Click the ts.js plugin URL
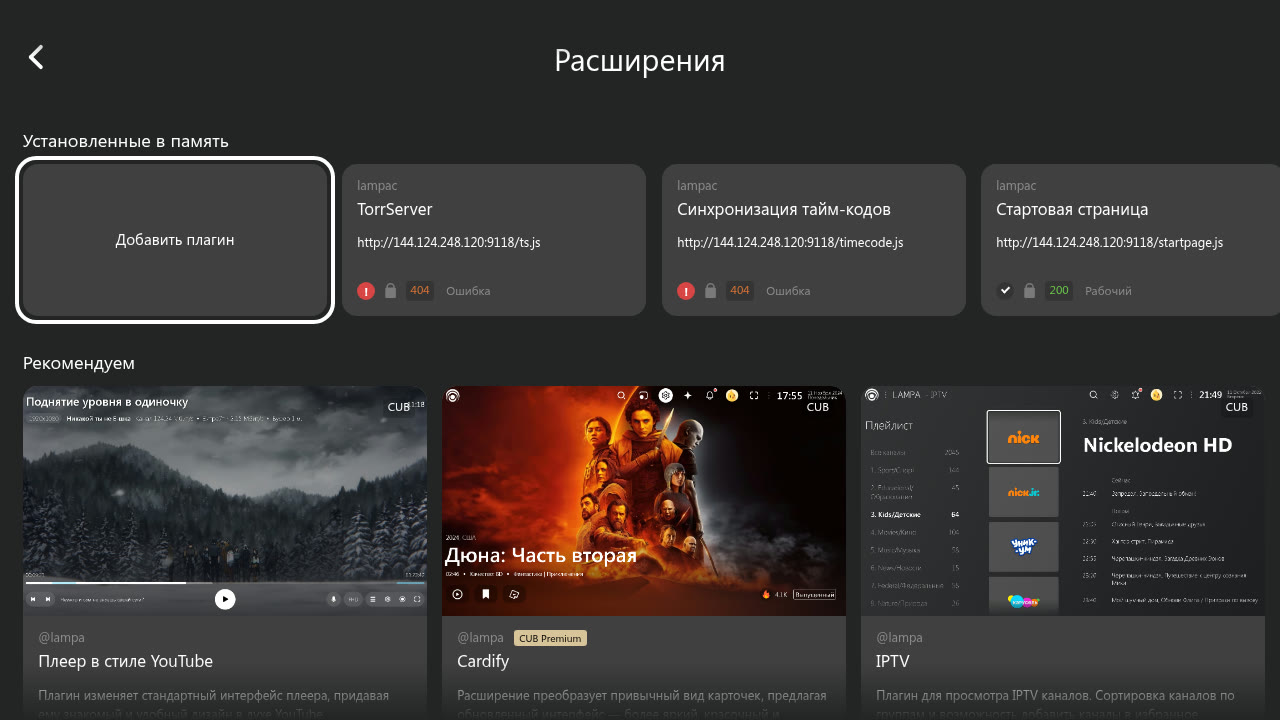The image size is (1280, 720). (449, 242)
